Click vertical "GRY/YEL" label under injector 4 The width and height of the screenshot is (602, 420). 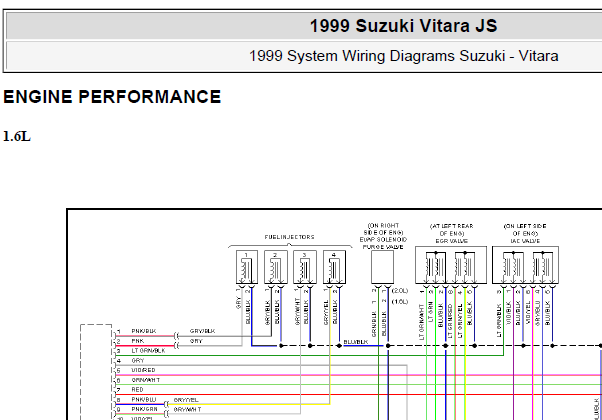click(x=326, y=313)
